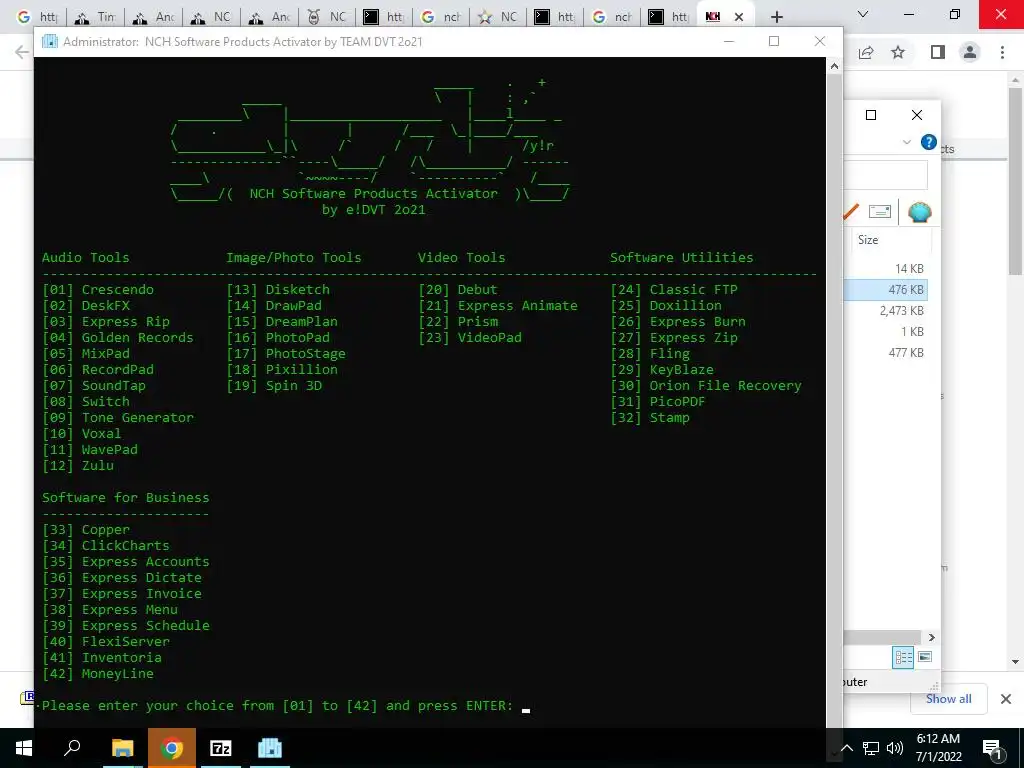
Task: Close the Chrome downloads bar
Action: [1006, 699]
